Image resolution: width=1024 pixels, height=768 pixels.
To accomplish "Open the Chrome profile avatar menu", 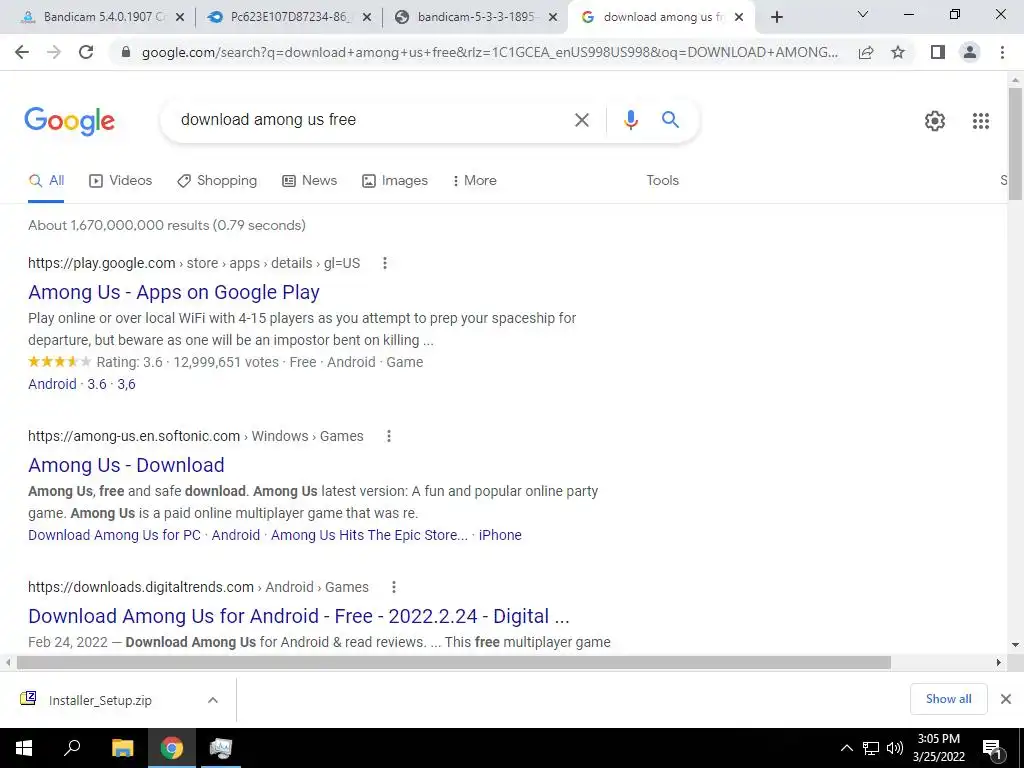I will (x=970, y=52).
